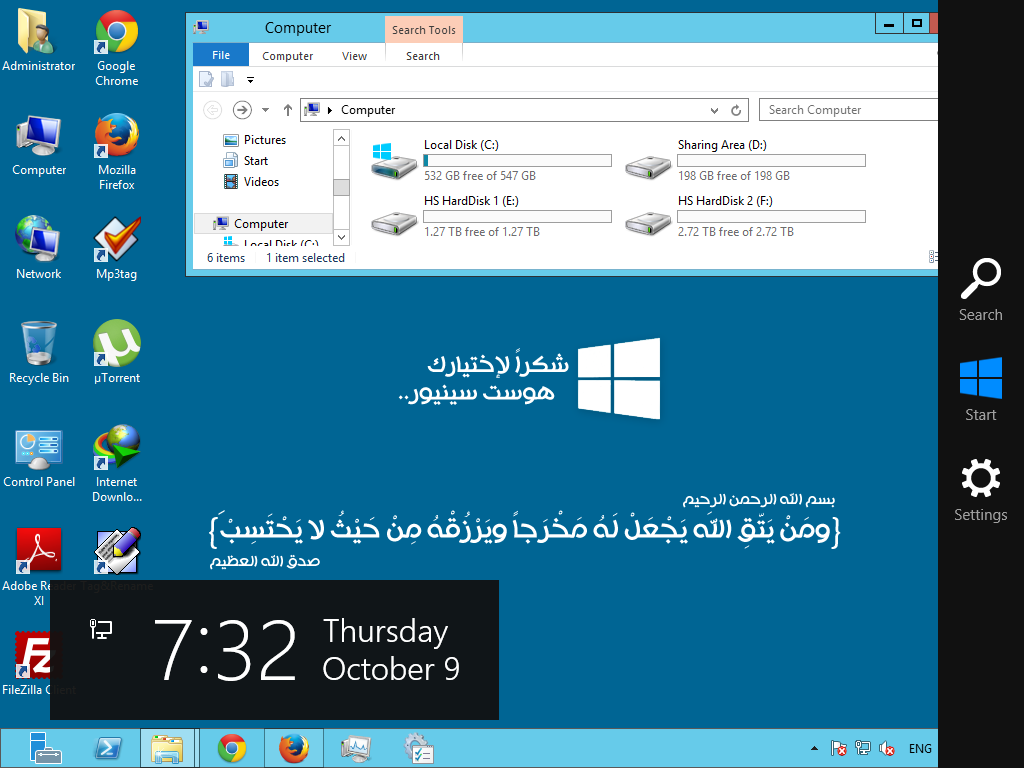The height and width of the screenshot is (768, 1024).
Task: Switch to the Computer ribbon tab
Action: point(287,56)
